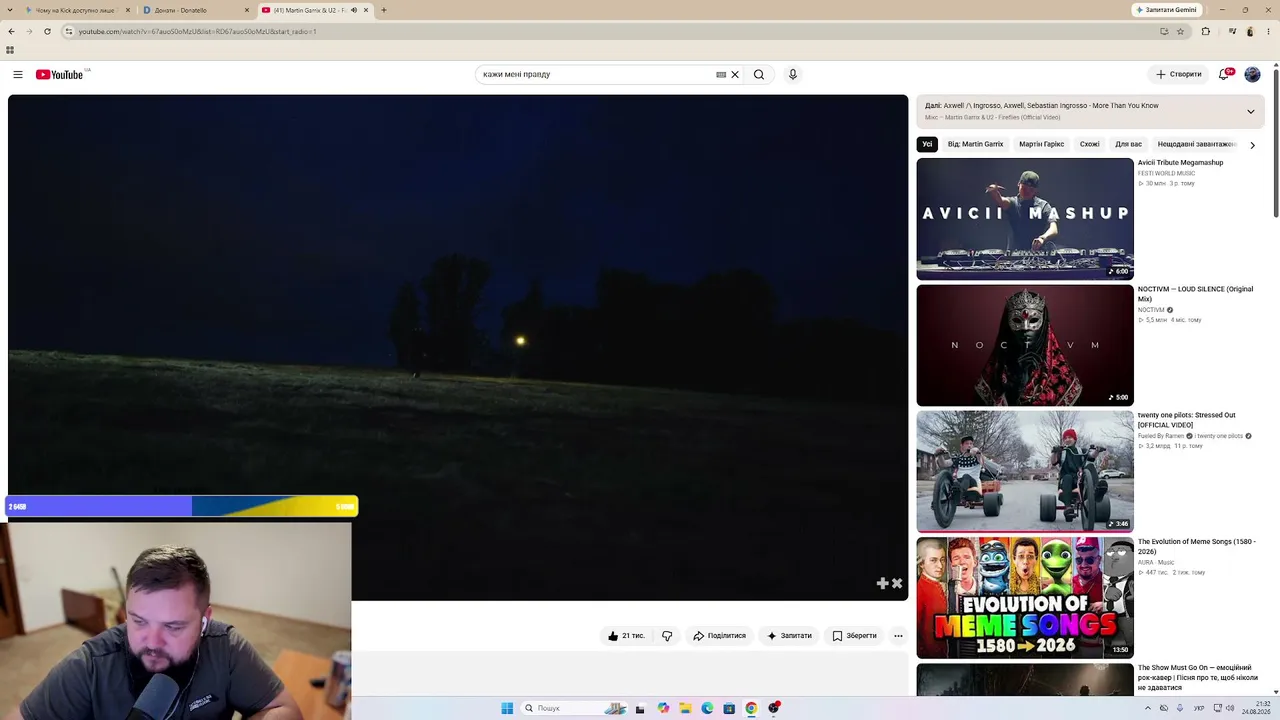Viewport: 1280px width, 720px height.
Task: Open the apps grid in the bookmarks bar
Action: tap(10, 50)
